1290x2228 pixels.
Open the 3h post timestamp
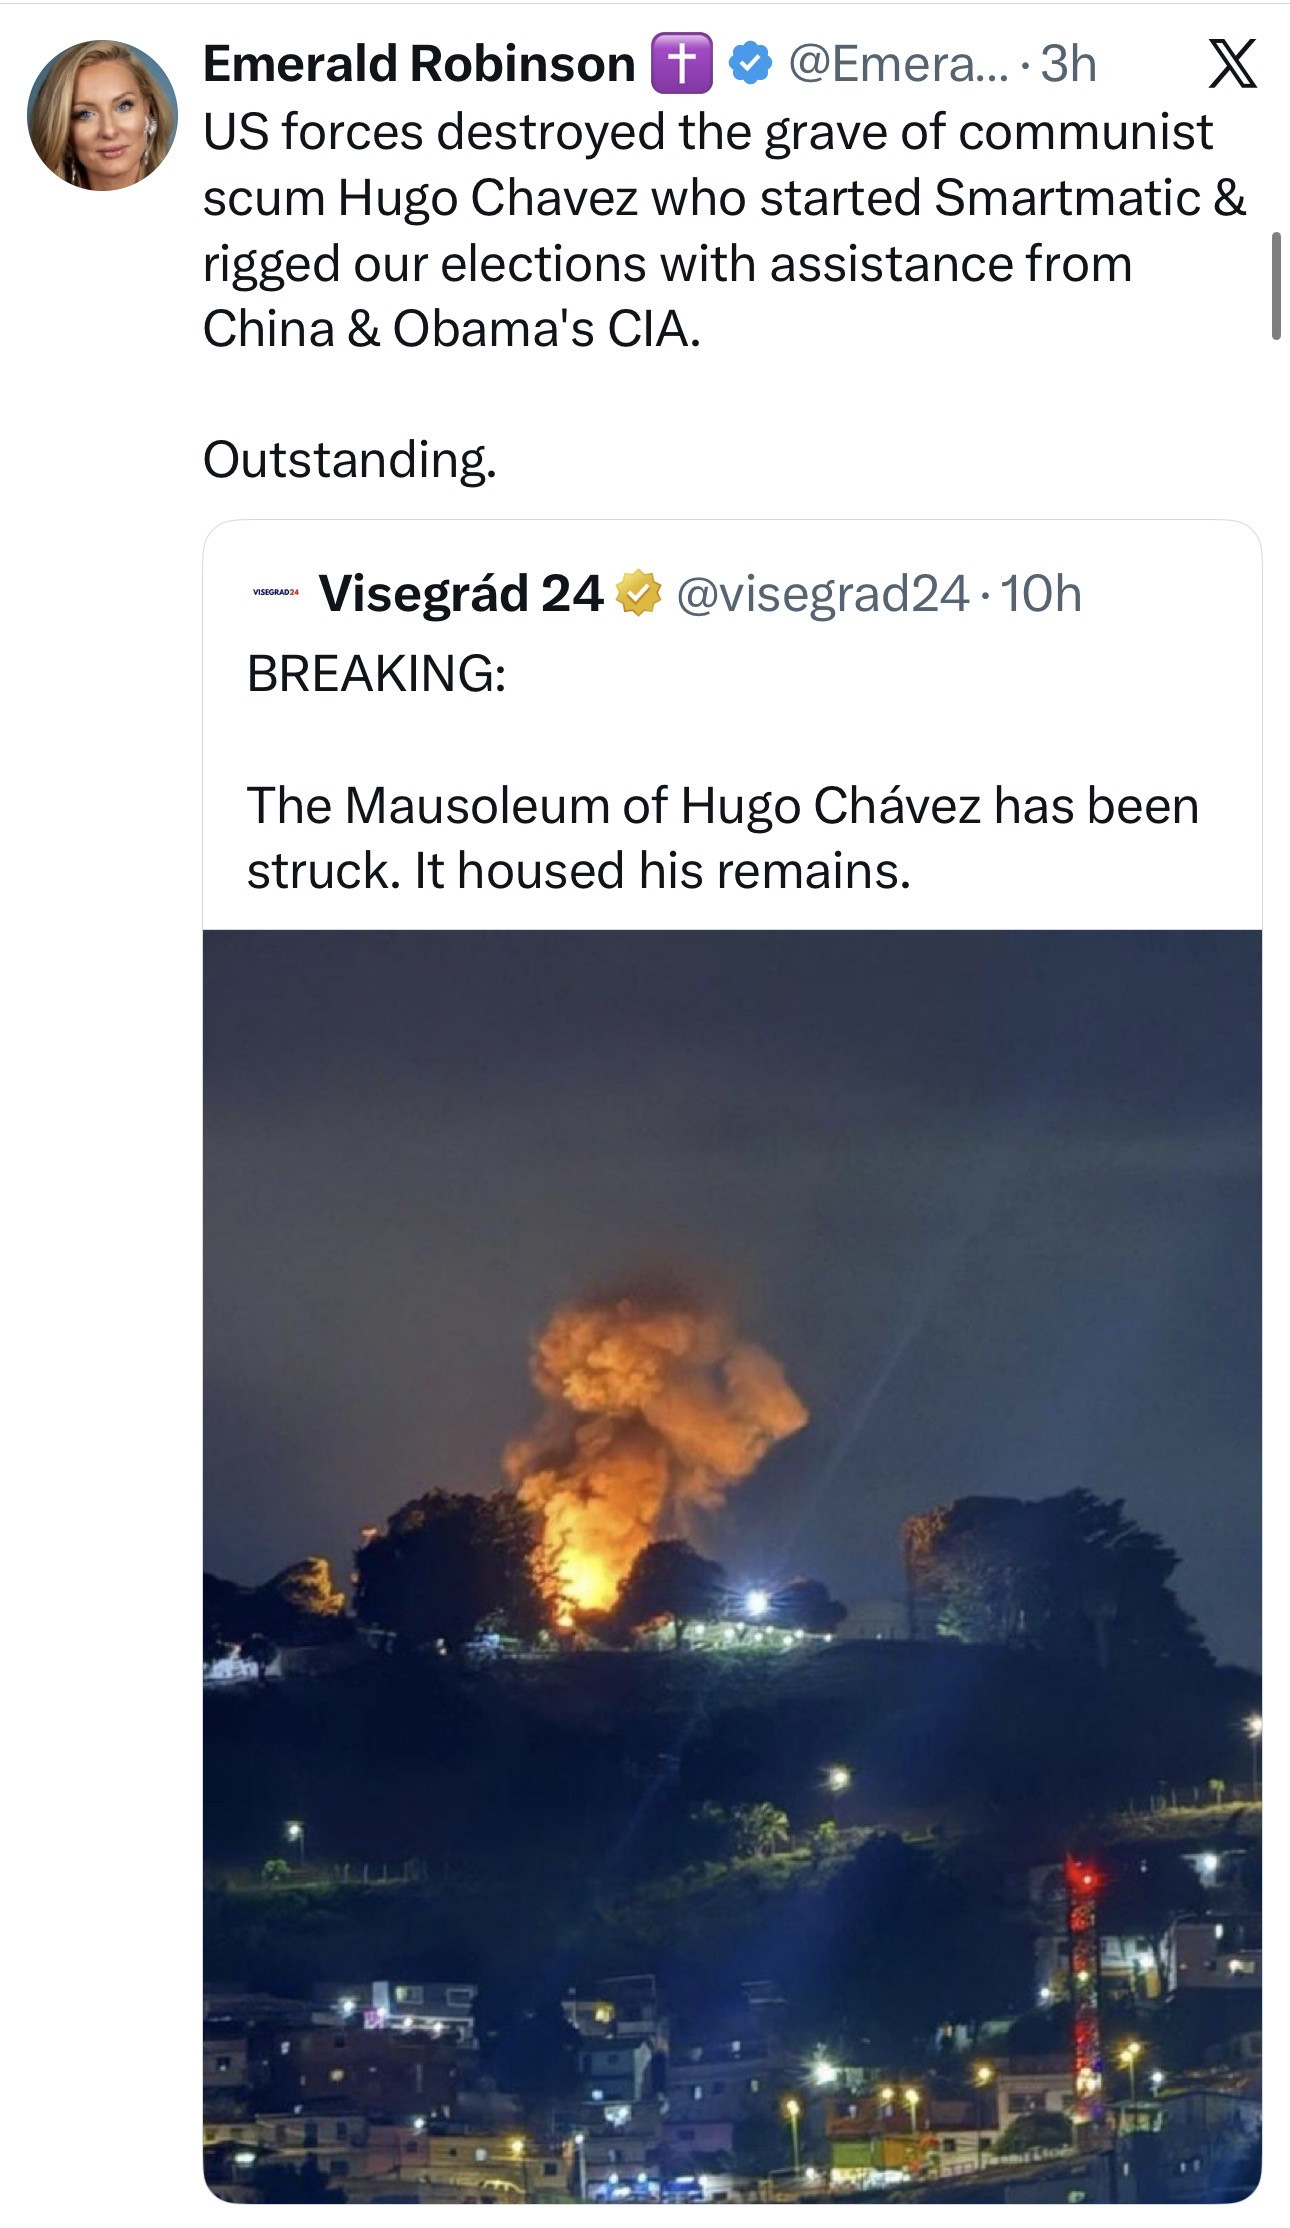[x=1068, y=64]
